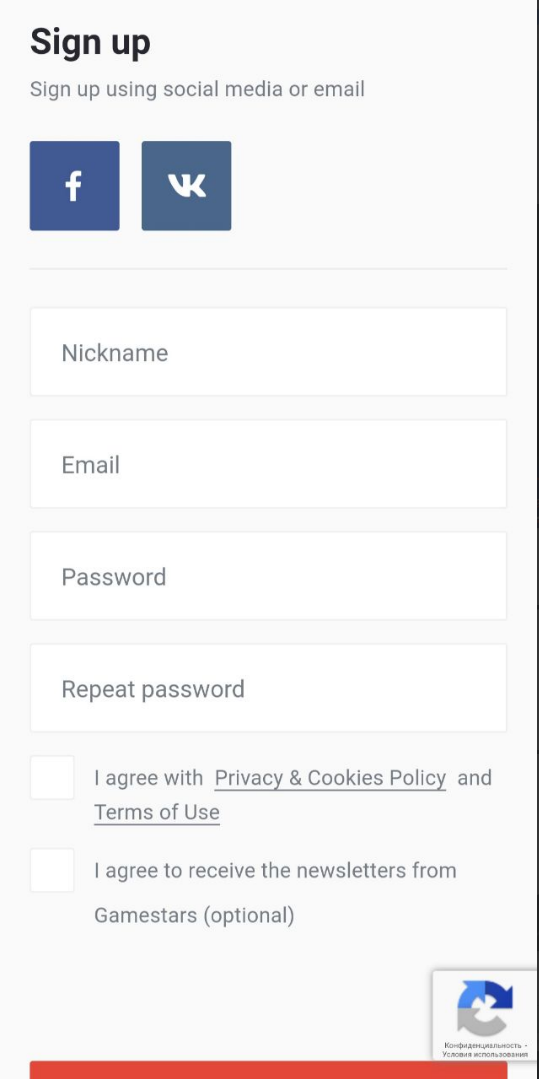Click the Sign up heading
539x1079 pixels.
(90, 43)
